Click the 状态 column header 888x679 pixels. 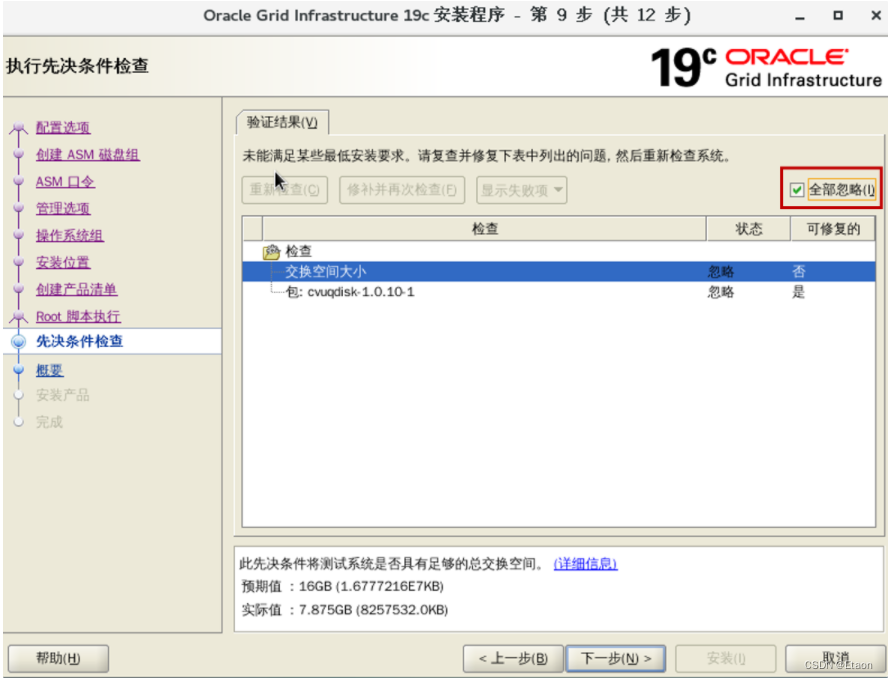(x=748, y=229)
